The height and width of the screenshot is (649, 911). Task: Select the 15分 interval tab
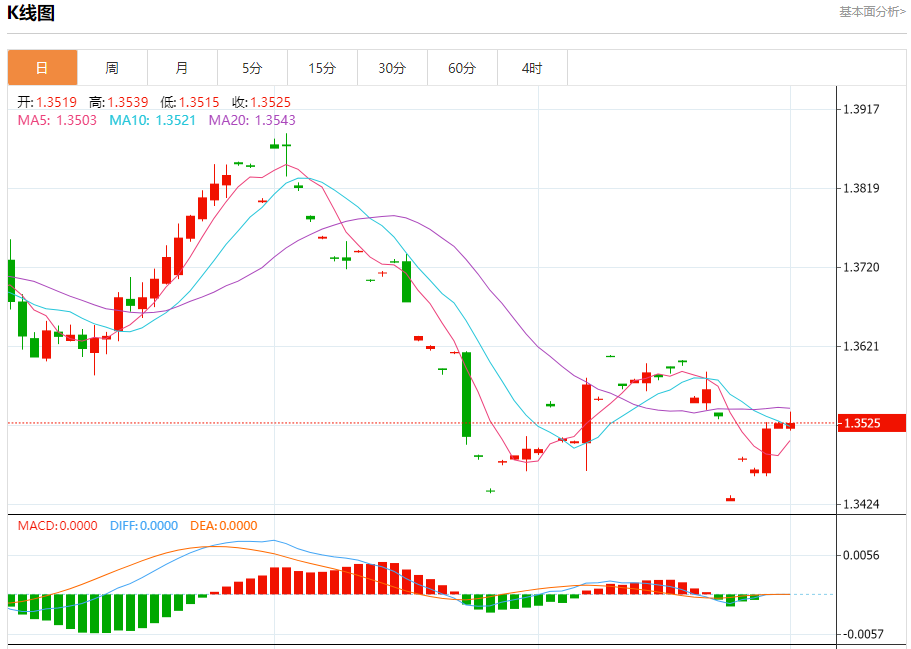[x=322, y=68]
